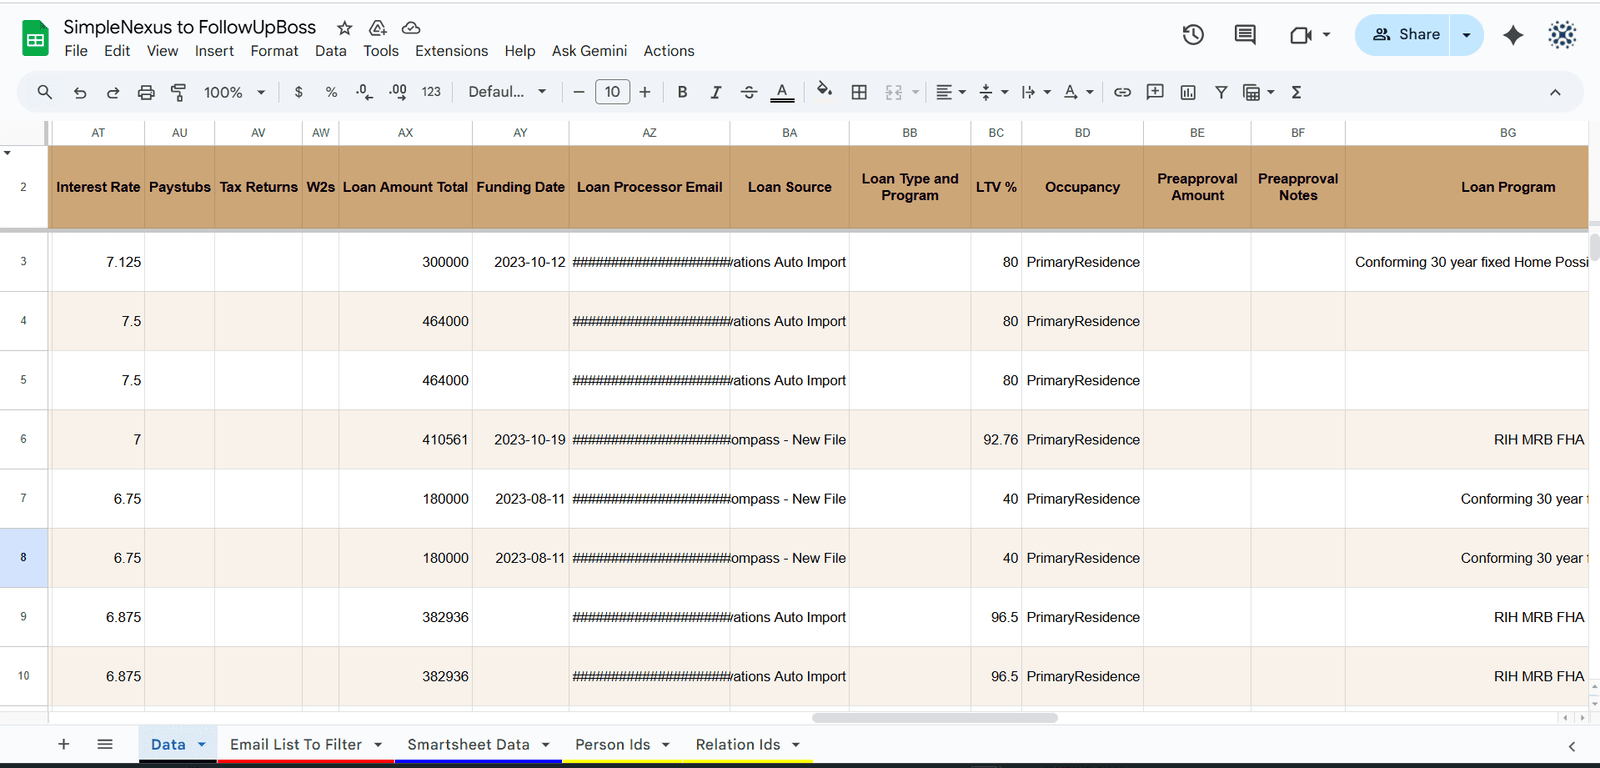Viewport: 1600px width, 768px height.
Task: Click the borders icon in toolbar
Action: click(x=859, y=92)
